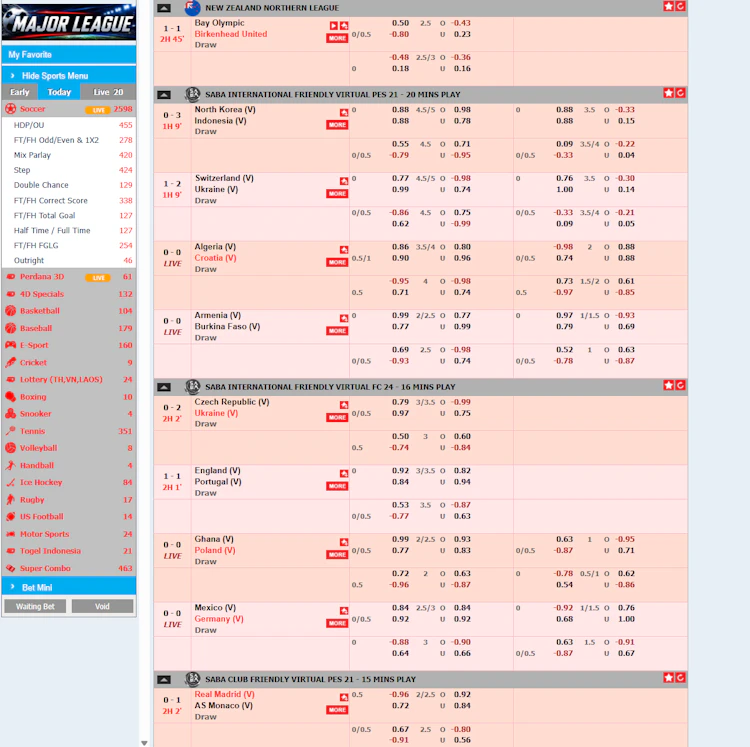Add England vs Portugal match to favorites
This screenshot has width=750, height=747.
[344, 473]
